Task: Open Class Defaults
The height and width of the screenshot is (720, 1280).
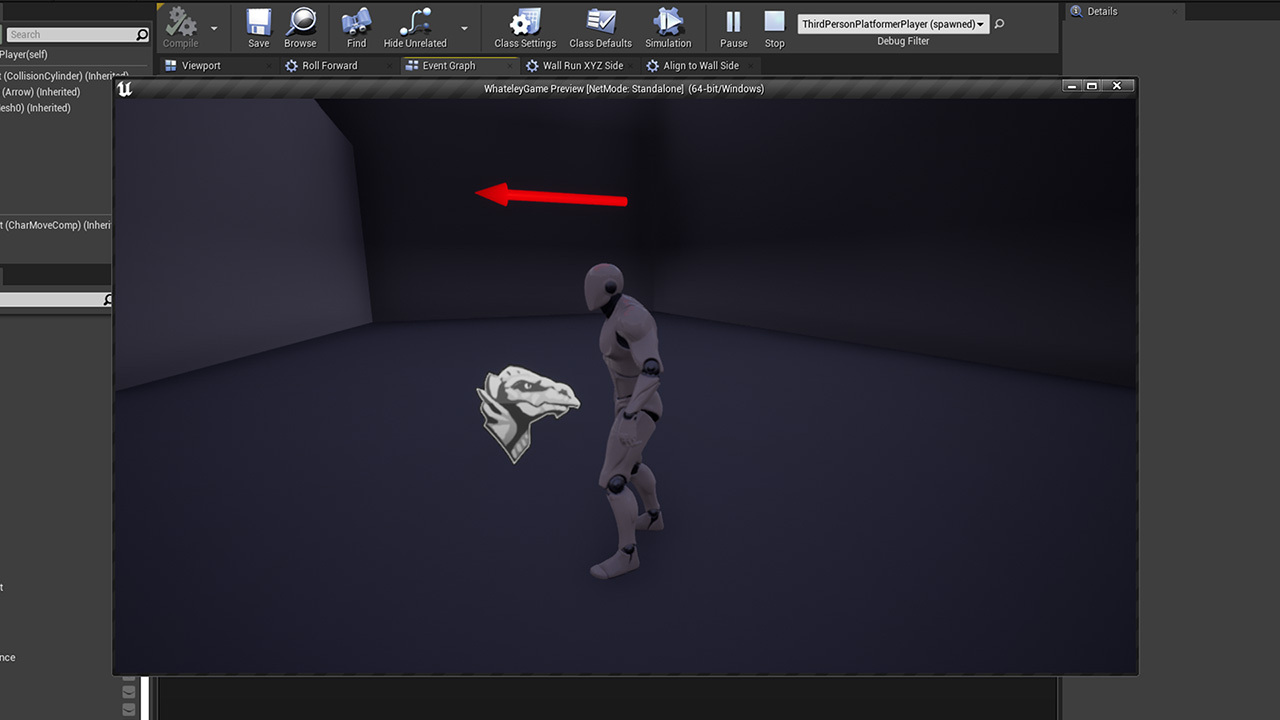Action: point(600,27)
